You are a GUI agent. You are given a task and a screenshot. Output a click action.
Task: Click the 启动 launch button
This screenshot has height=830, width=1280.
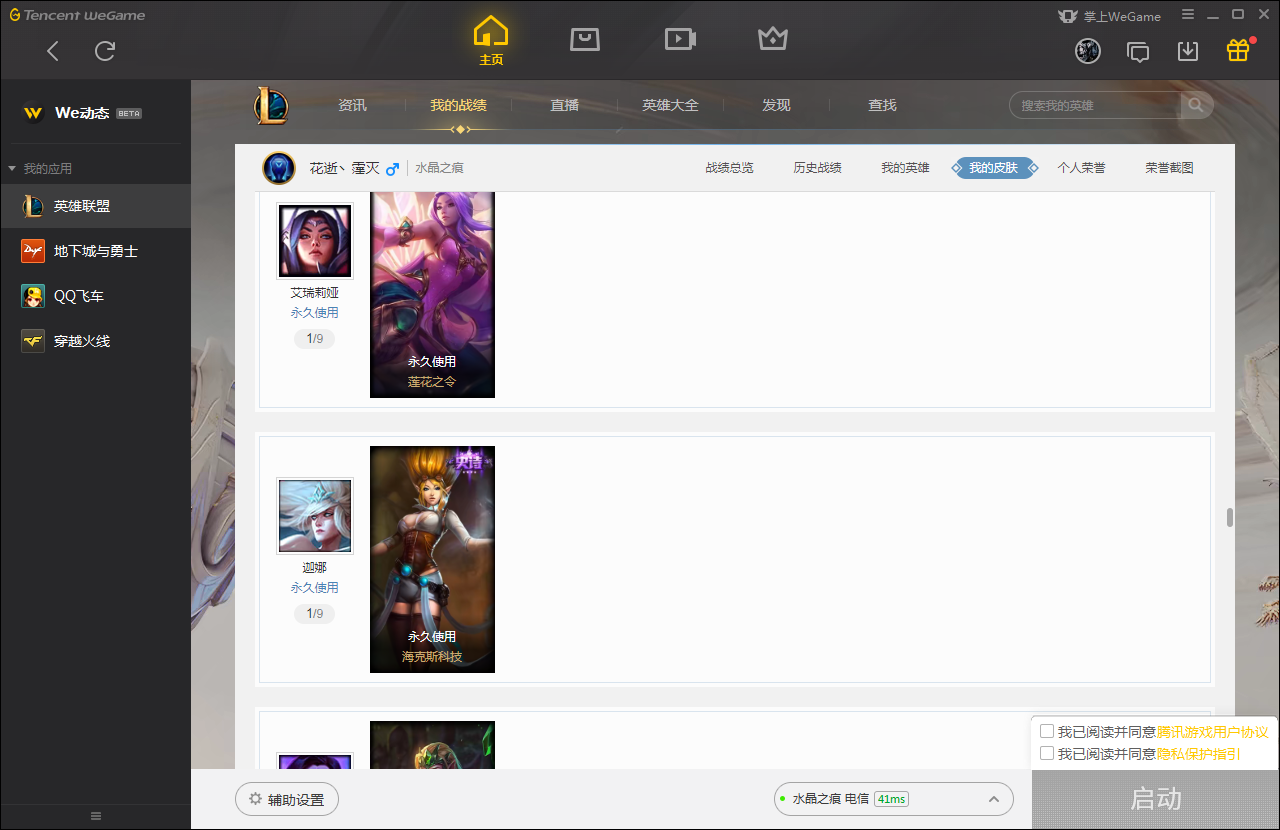pyautogui.click(x=1156, y=799)
